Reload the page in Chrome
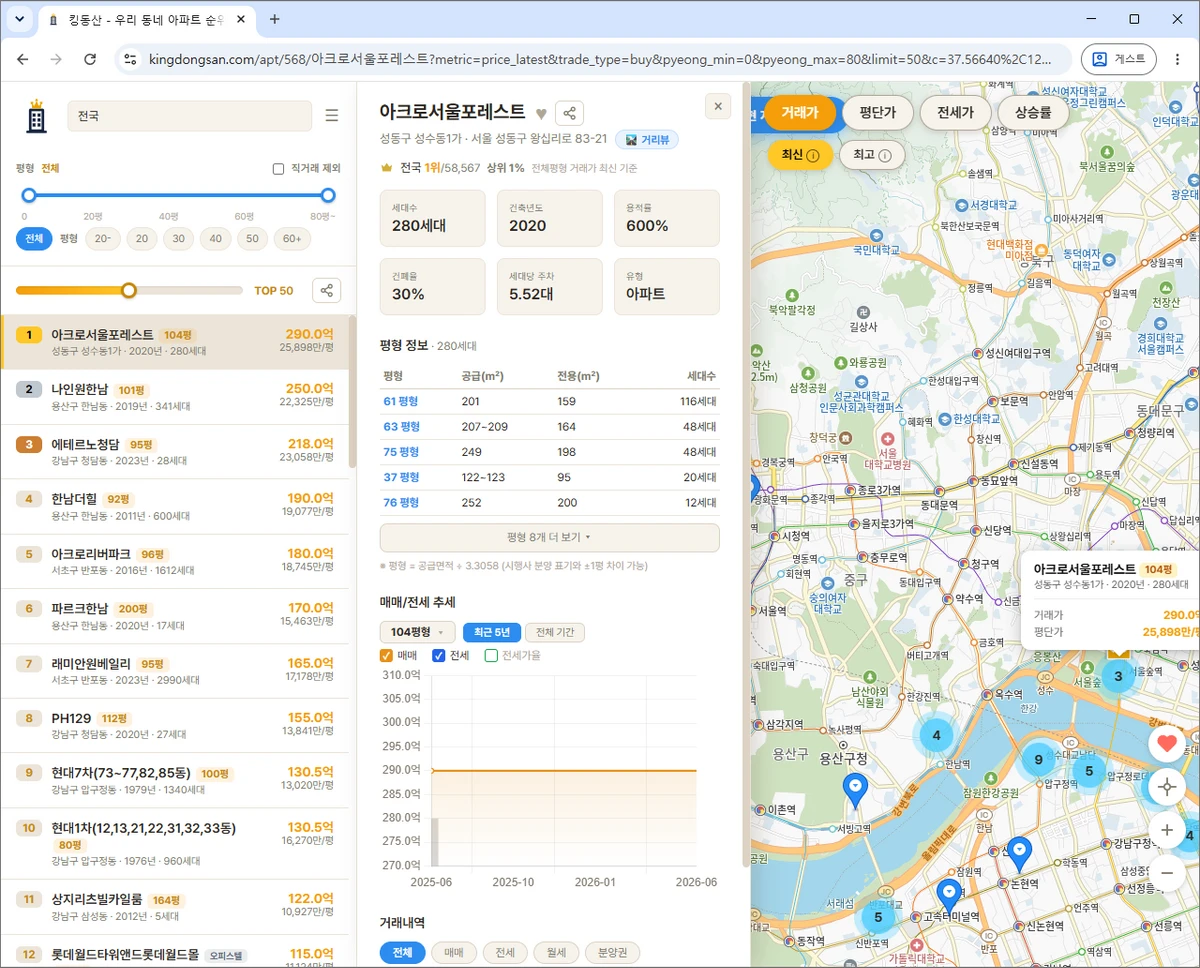This screenshot has width=1200, height=968. tap(90, 59)
